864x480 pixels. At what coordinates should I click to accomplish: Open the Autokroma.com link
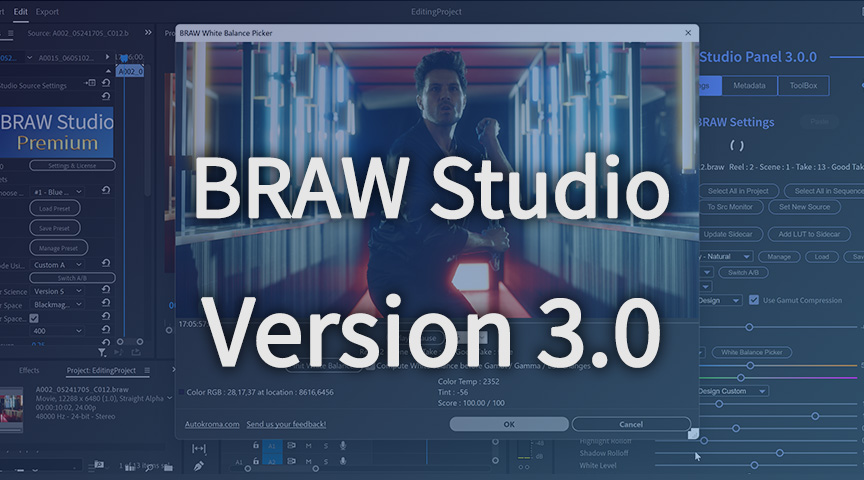[x=212, y=424]
